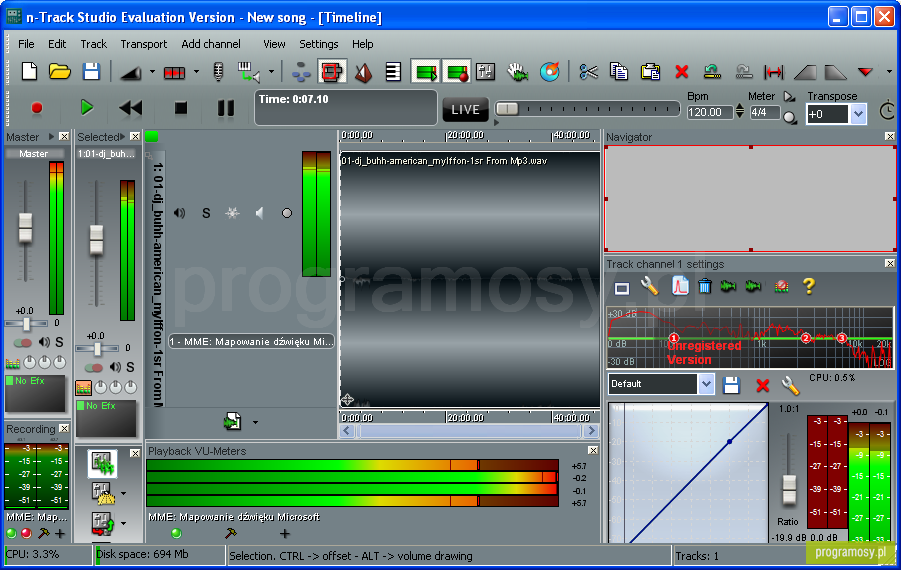Expand the Master panel arrow
This screenshot has height=570, width=901.
[51, 137]
